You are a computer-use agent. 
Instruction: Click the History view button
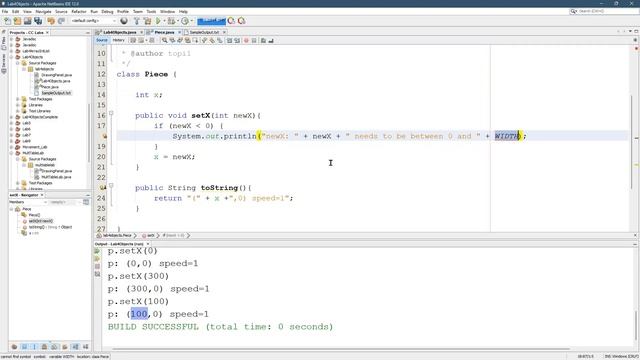point(118,40)
